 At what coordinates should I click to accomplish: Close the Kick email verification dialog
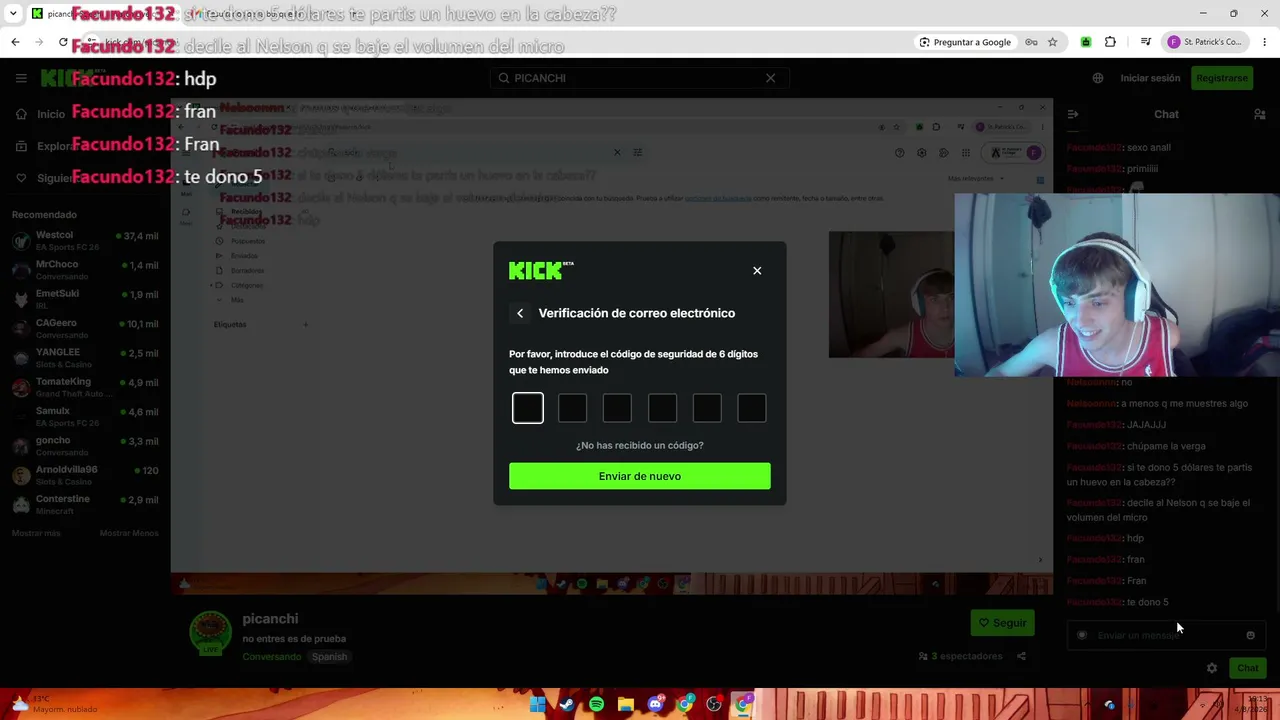coord(757,271)
